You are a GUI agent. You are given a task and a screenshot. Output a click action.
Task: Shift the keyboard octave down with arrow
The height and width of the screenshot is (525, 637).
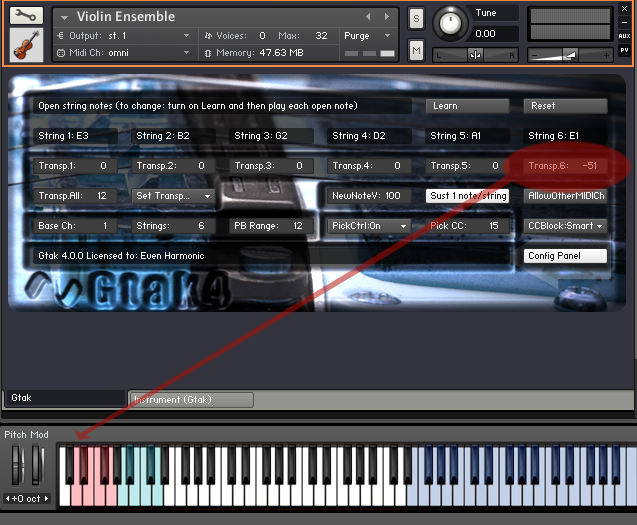[x=8, y=498]
